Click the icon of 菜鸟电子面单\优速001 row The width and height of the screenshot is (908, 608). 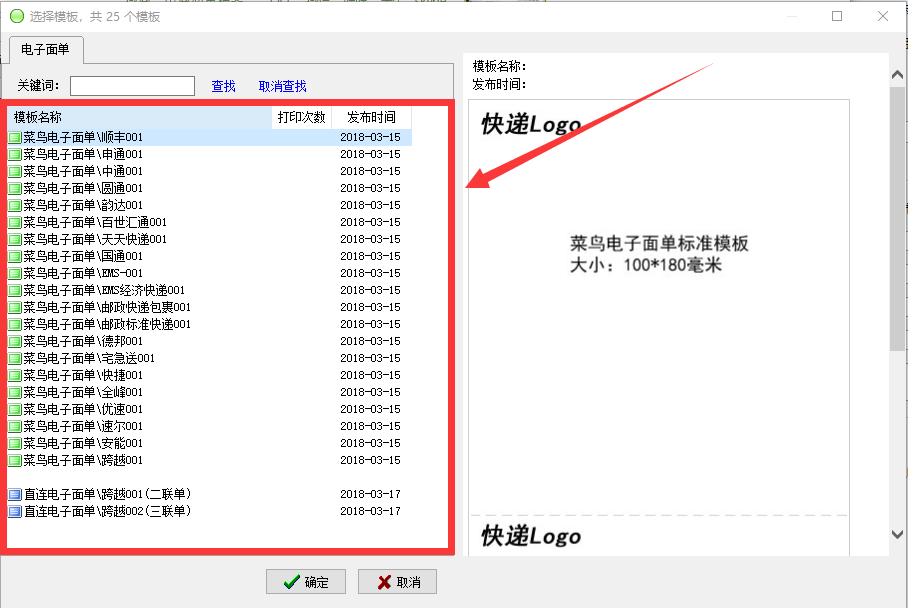point(15,409)
